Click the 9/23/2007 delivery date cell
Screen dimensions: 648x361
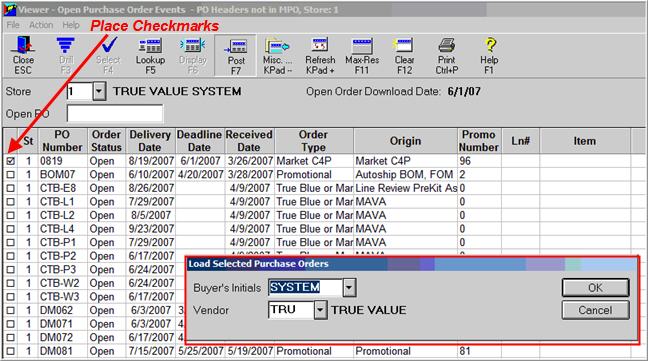pyautogui.click(x=150, y=229)
